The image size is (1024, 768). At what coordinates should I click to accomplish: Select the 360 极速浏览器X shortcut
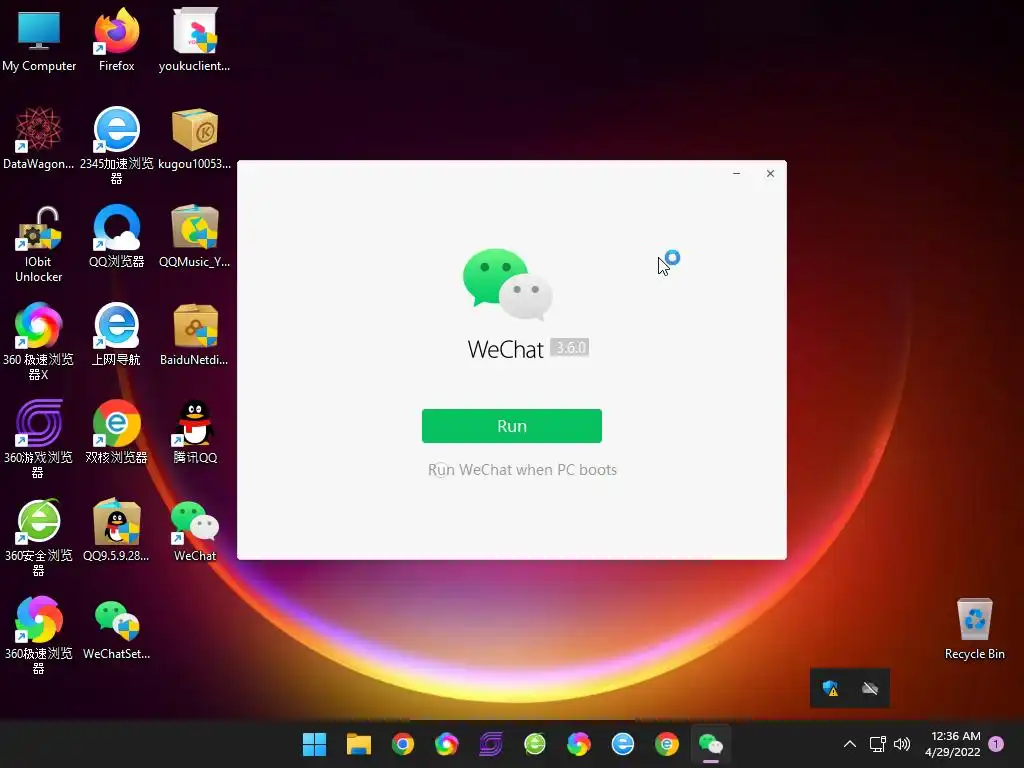(x=39, y=342)
